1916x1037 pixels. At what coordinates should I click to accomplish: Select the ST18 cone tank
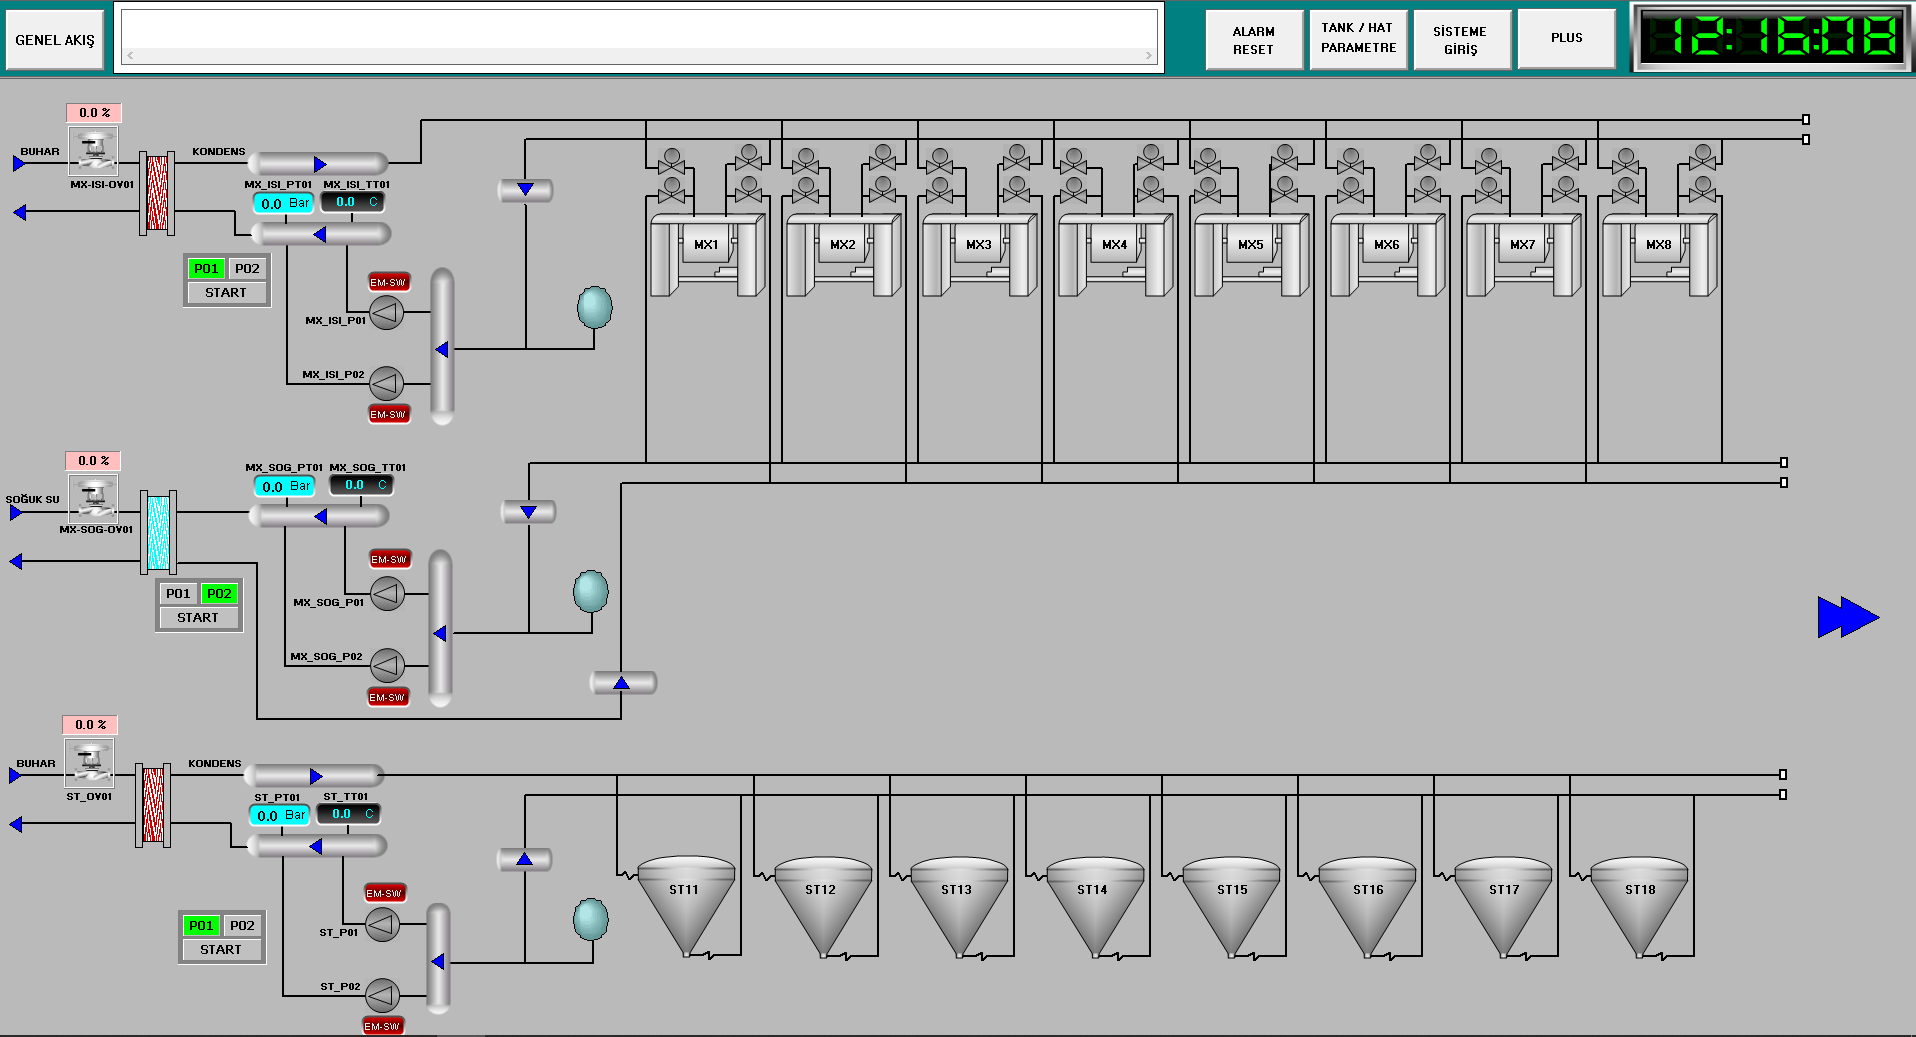tap(1639, 905)
